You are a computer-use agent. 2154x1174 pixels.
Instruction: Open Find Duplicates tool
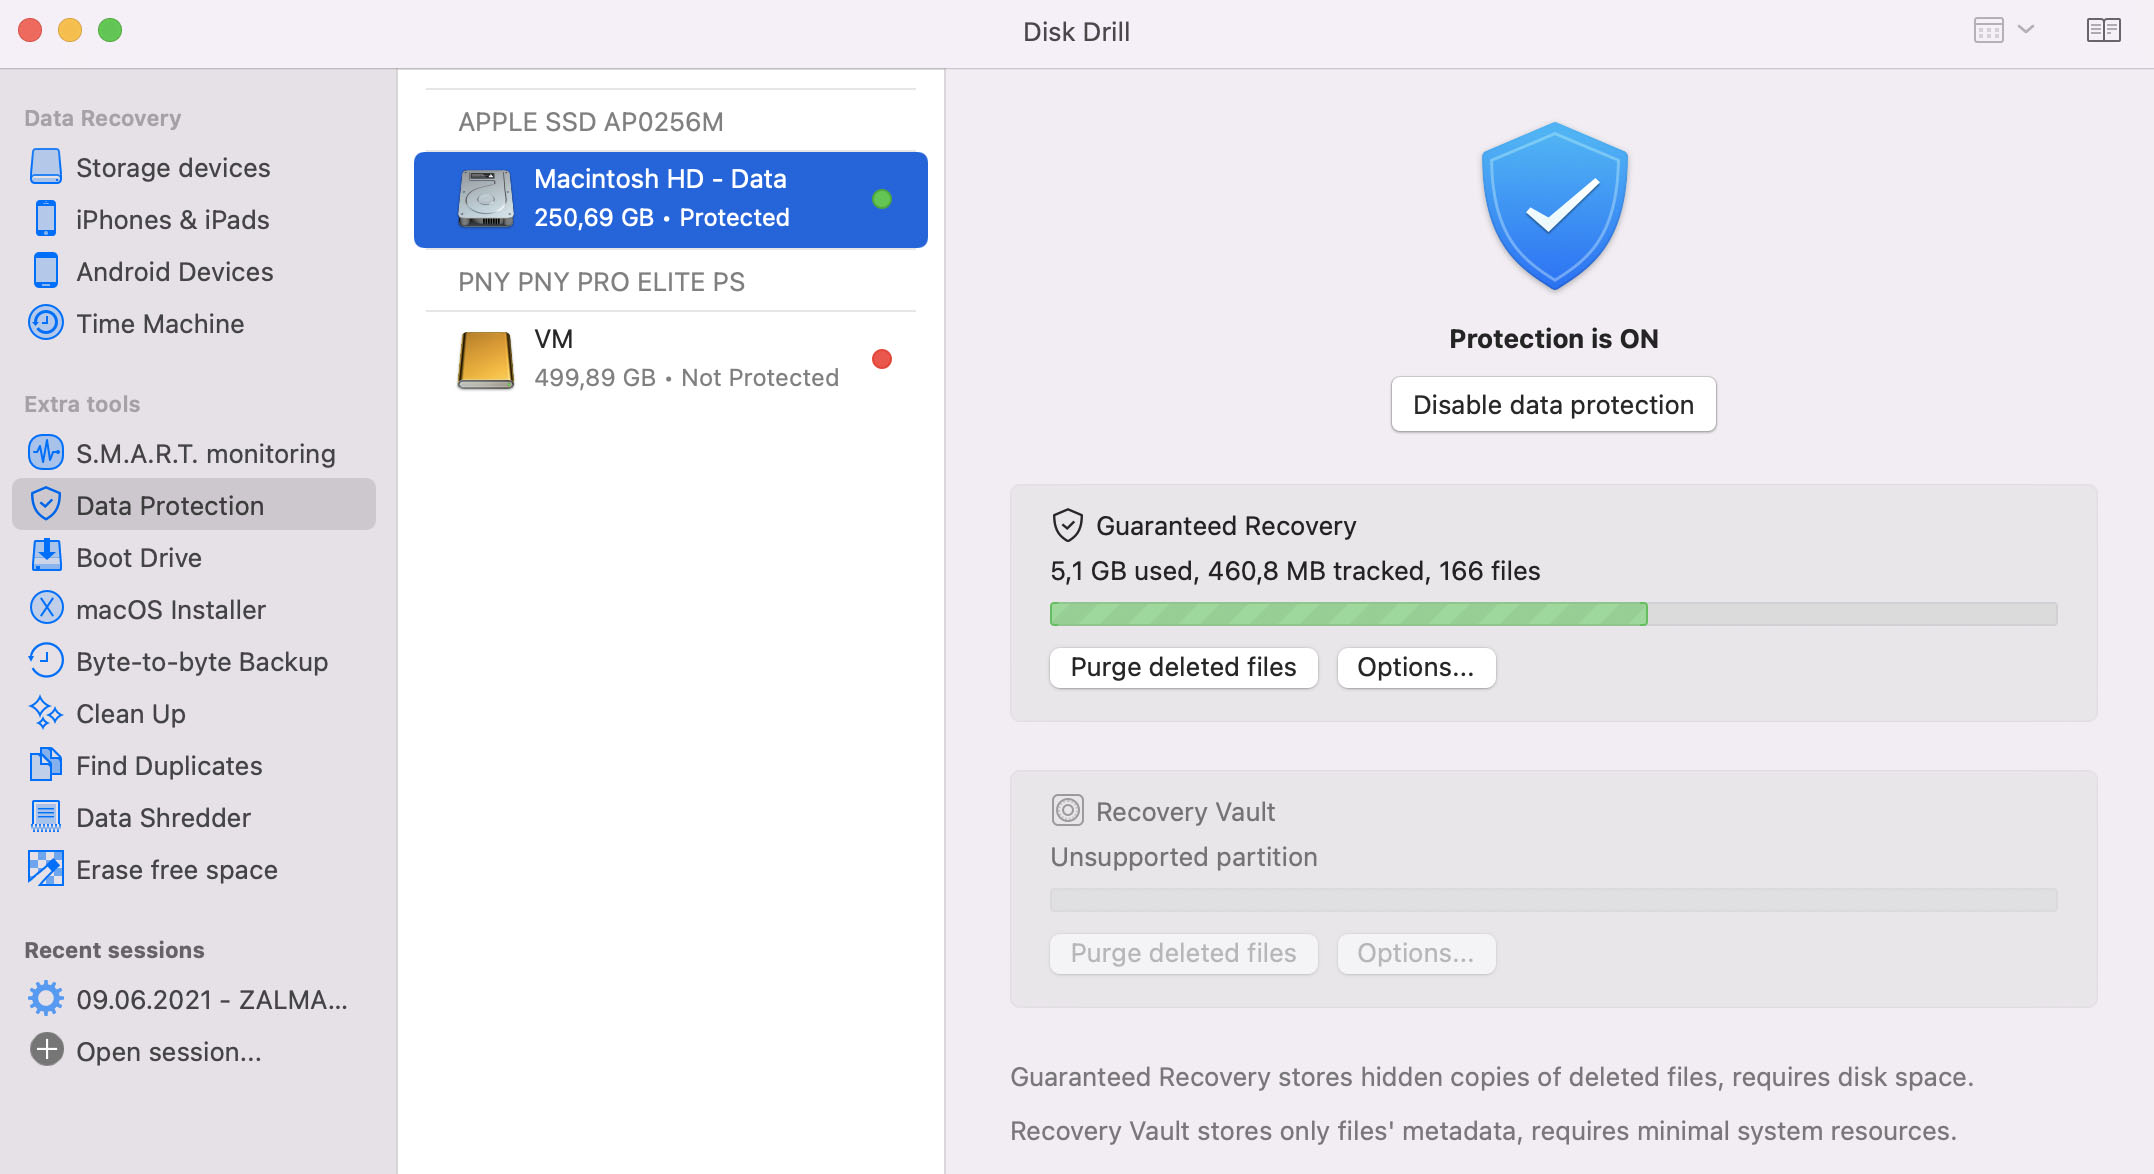[x=194, y=766]
